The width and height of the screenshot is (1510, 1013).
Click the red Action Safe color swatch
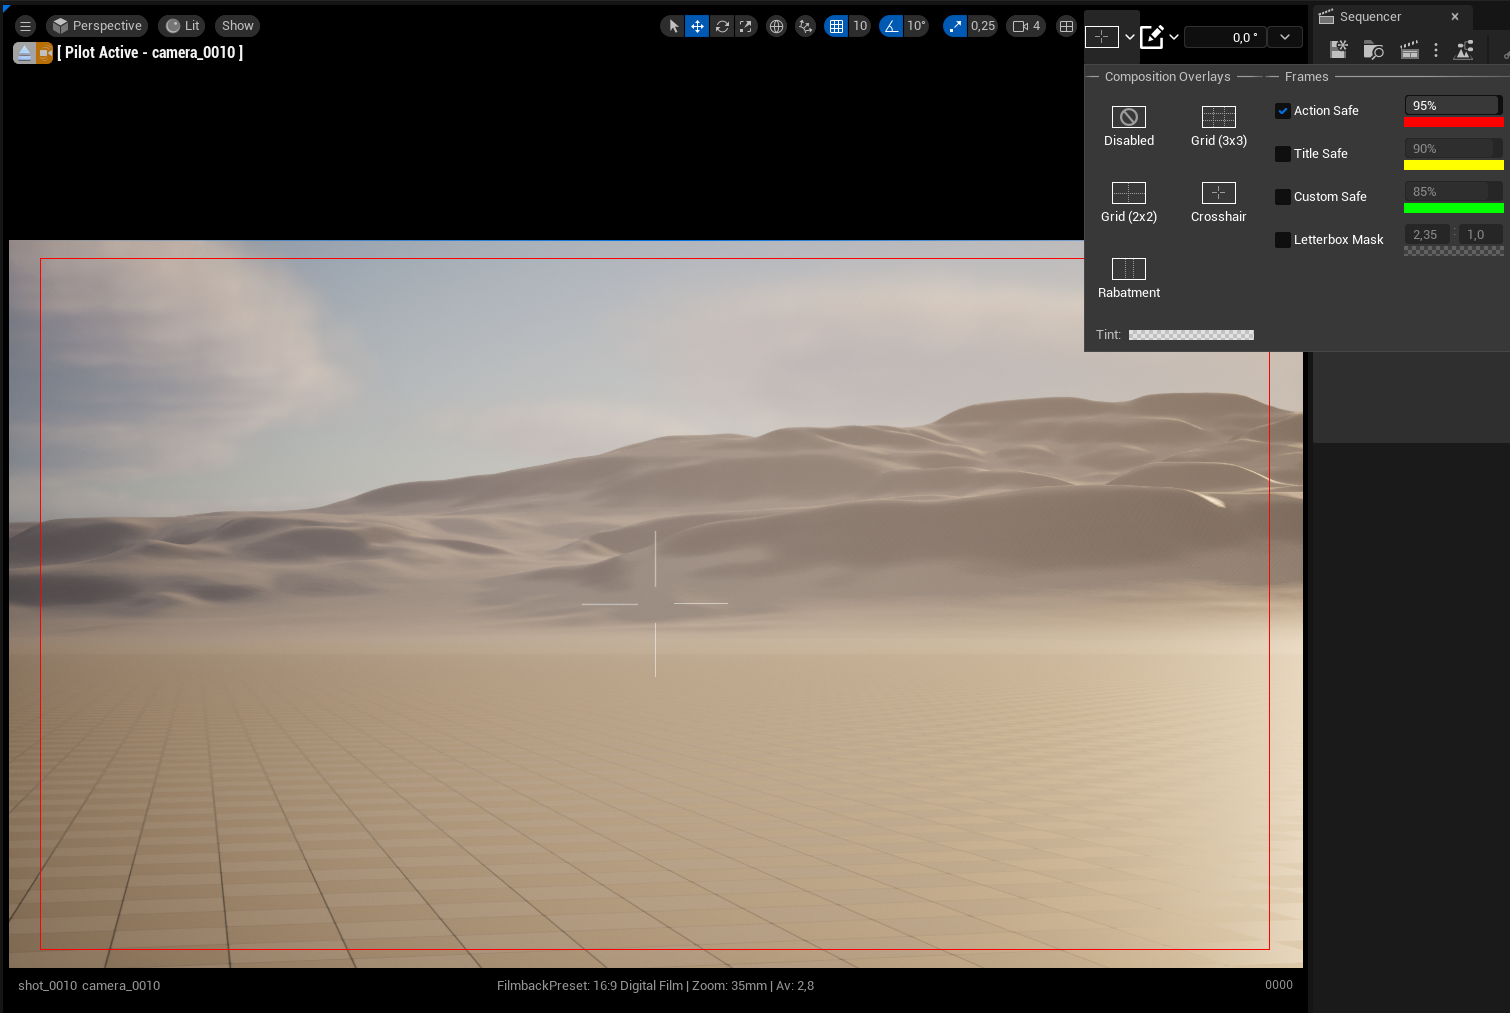pyautogui.click(x=1454, y=122)
